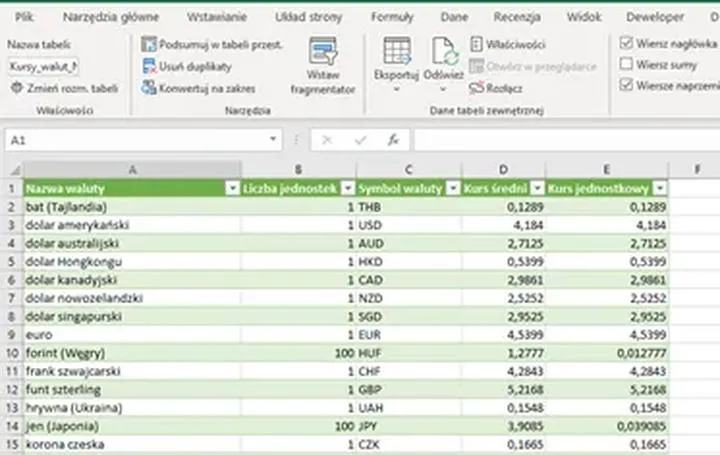Screen dimensions: 720x455
Task: Toggle the Wiersz nagłówka checkbox
Action: point(626,44)
